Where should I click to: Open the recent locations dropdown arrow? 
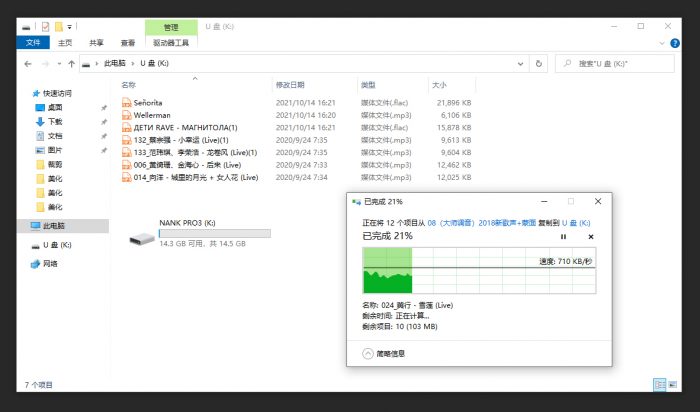(58, 63)
